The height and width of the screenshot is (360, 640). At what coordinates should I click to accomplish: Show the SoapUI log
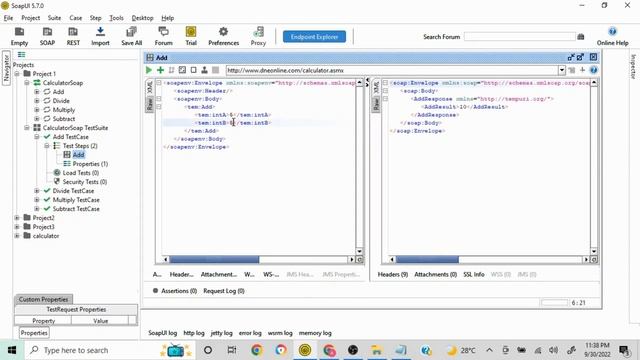tap(162, 333)
